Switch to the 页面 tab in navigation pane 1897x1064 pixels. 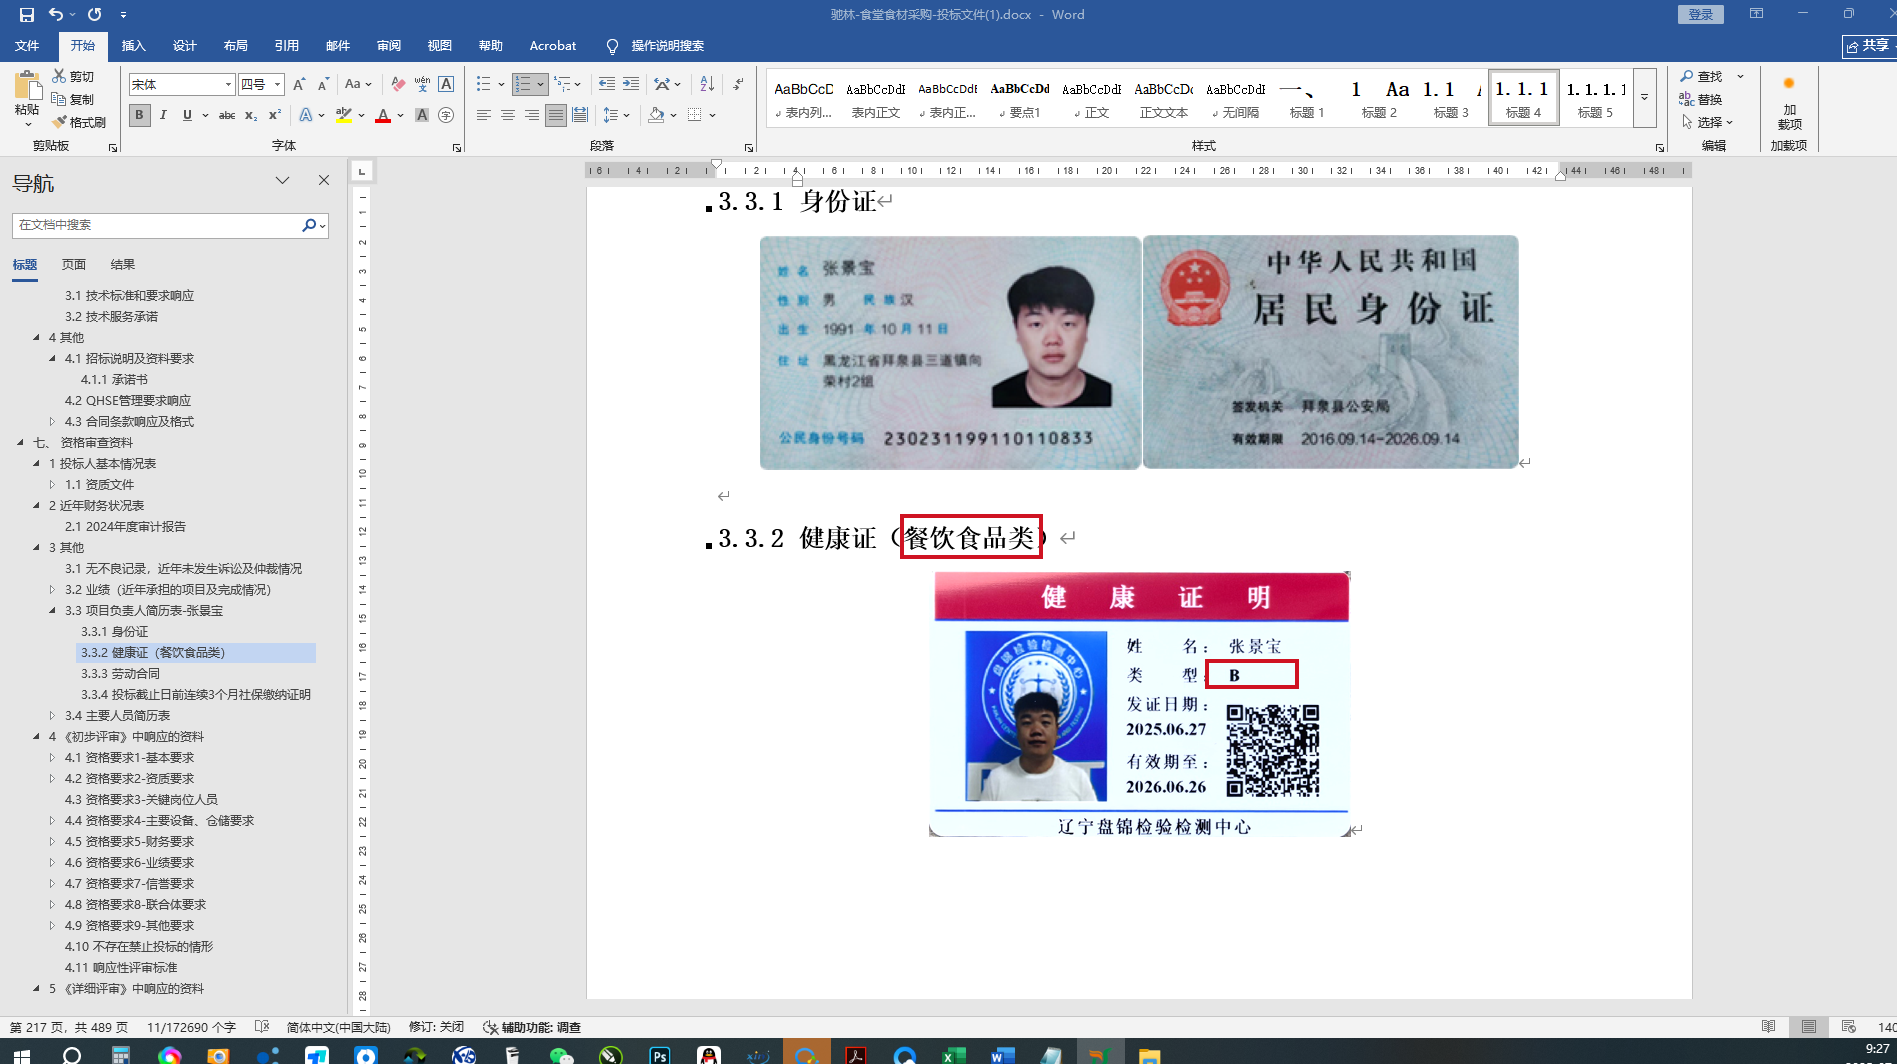pos(74,265)
